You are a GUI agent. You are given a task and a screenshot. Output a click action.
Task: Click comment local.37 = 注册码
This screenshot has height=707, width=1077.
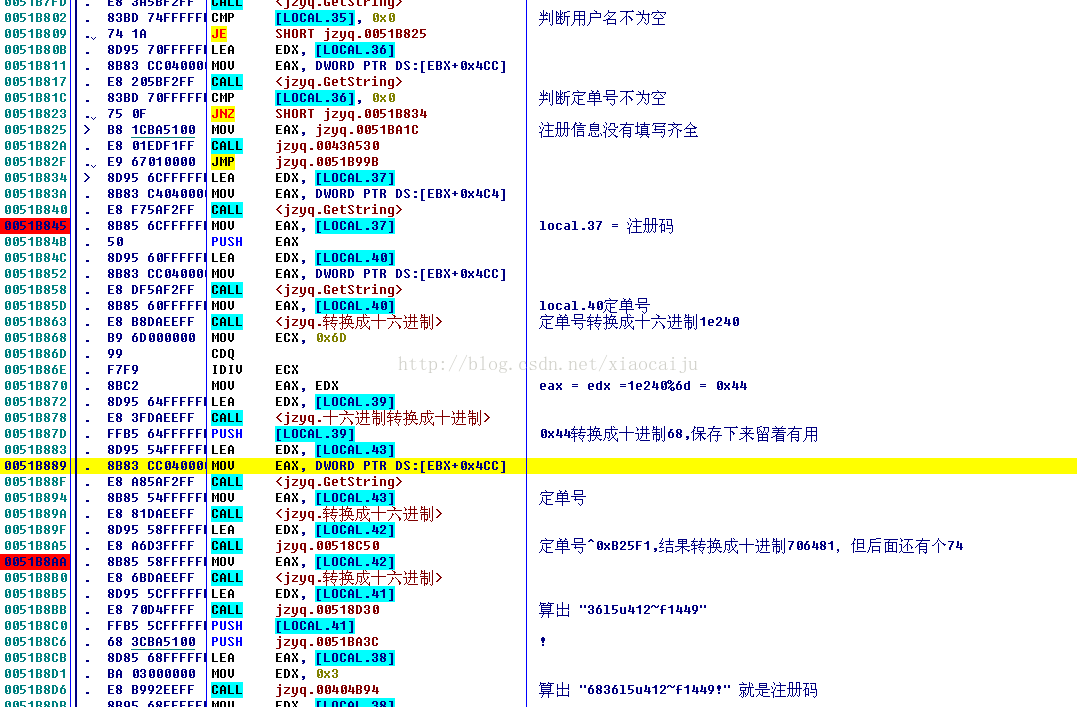(606, 225)
